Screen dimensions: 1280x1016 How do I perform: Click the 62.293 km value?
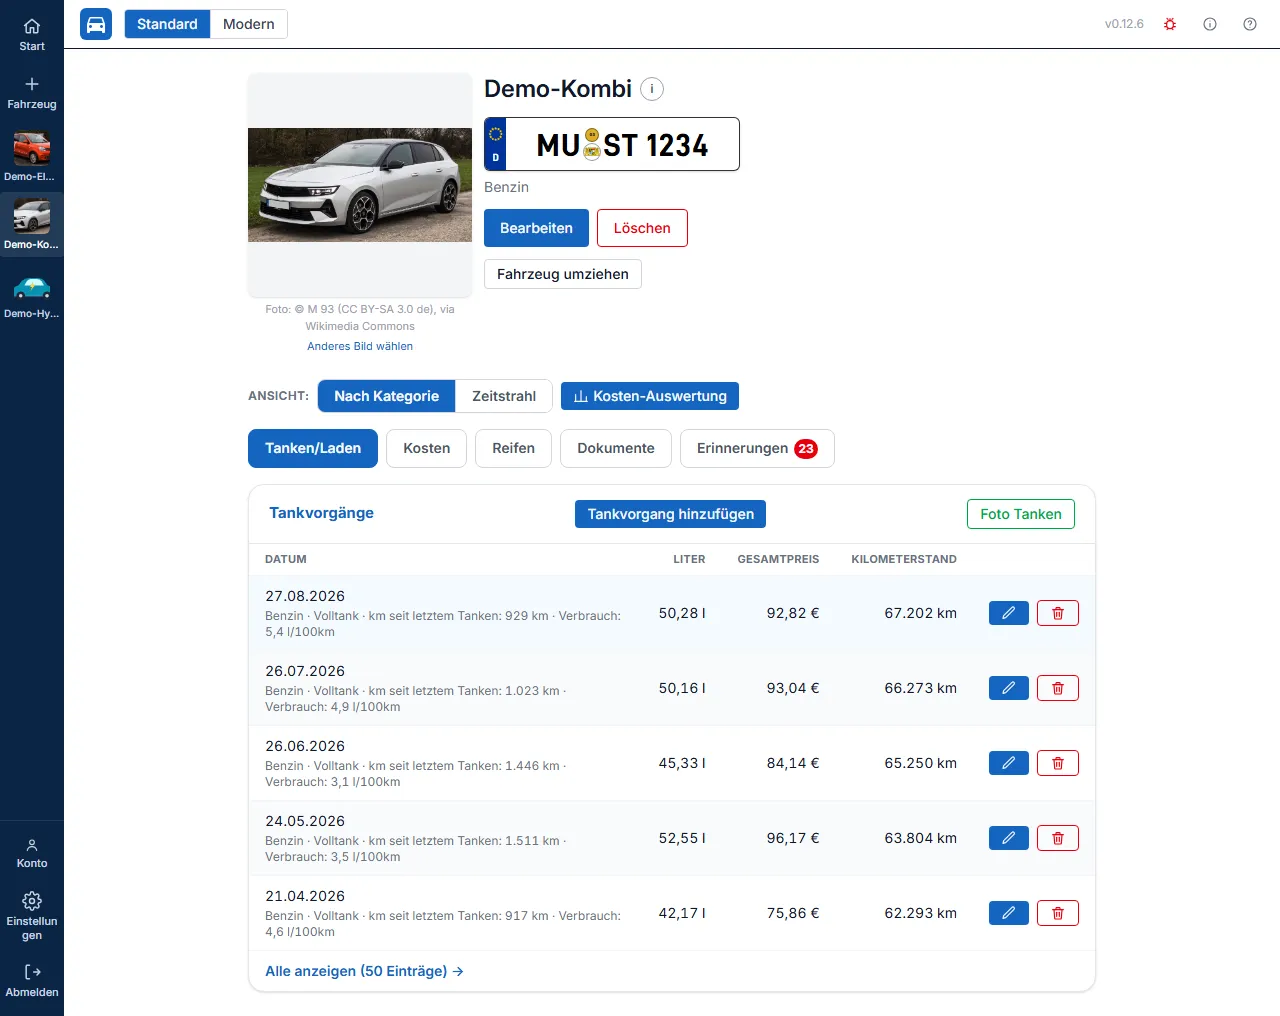920,913
